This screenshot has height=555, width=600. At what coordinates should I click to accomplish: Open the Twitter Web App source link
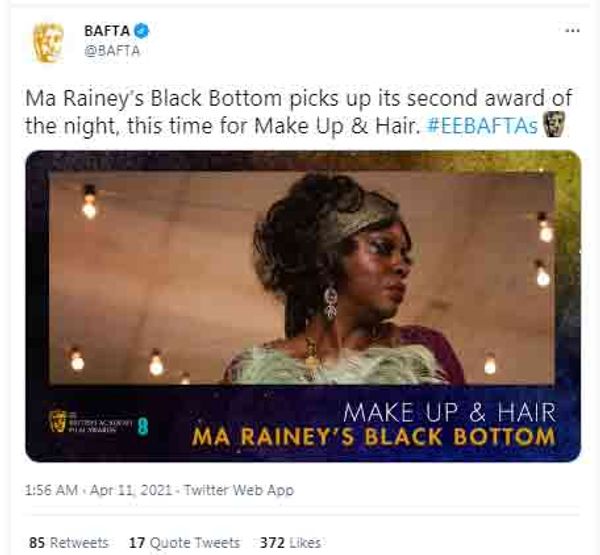(239, 490)
